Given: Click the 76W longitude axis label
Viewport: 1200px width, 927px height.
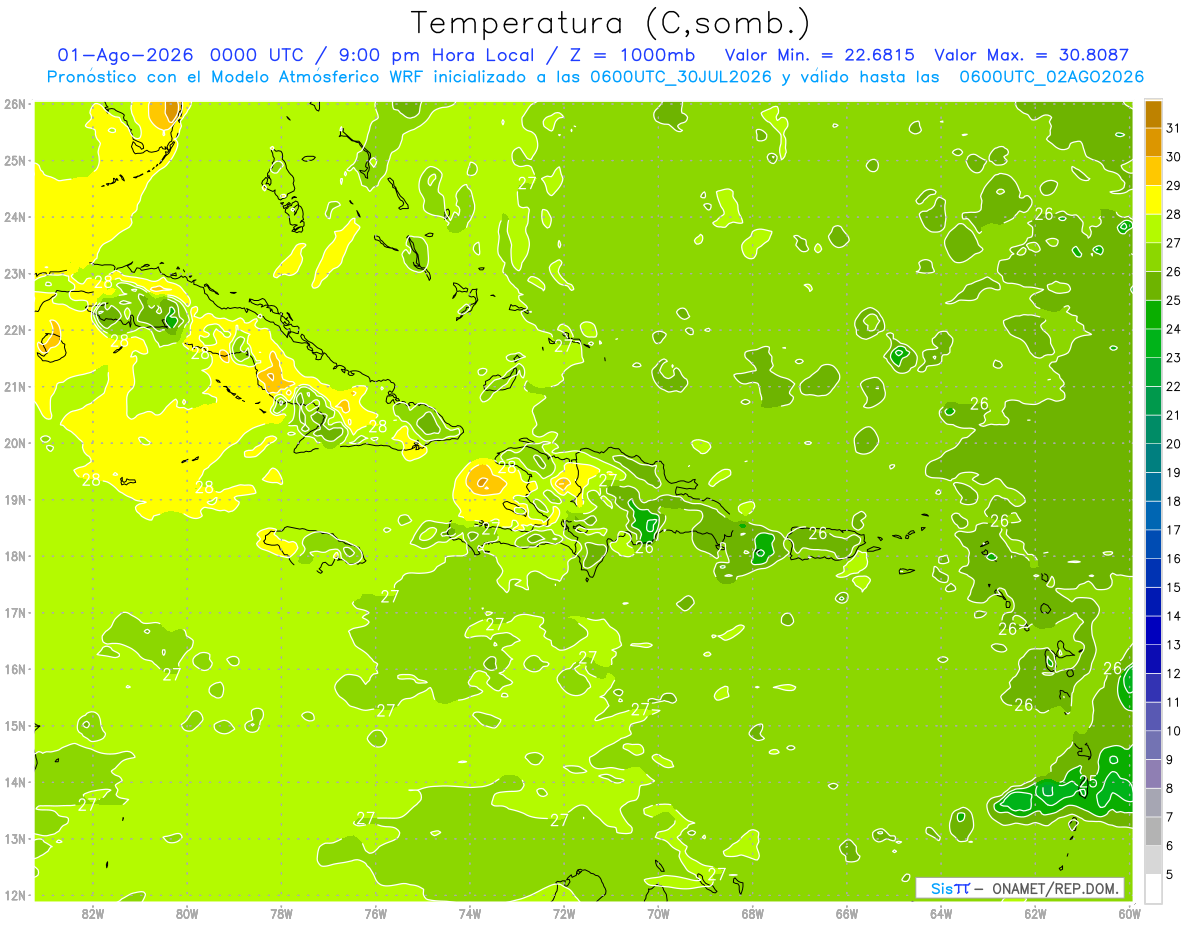Looking at the screenshot, I should coord(376,913).
